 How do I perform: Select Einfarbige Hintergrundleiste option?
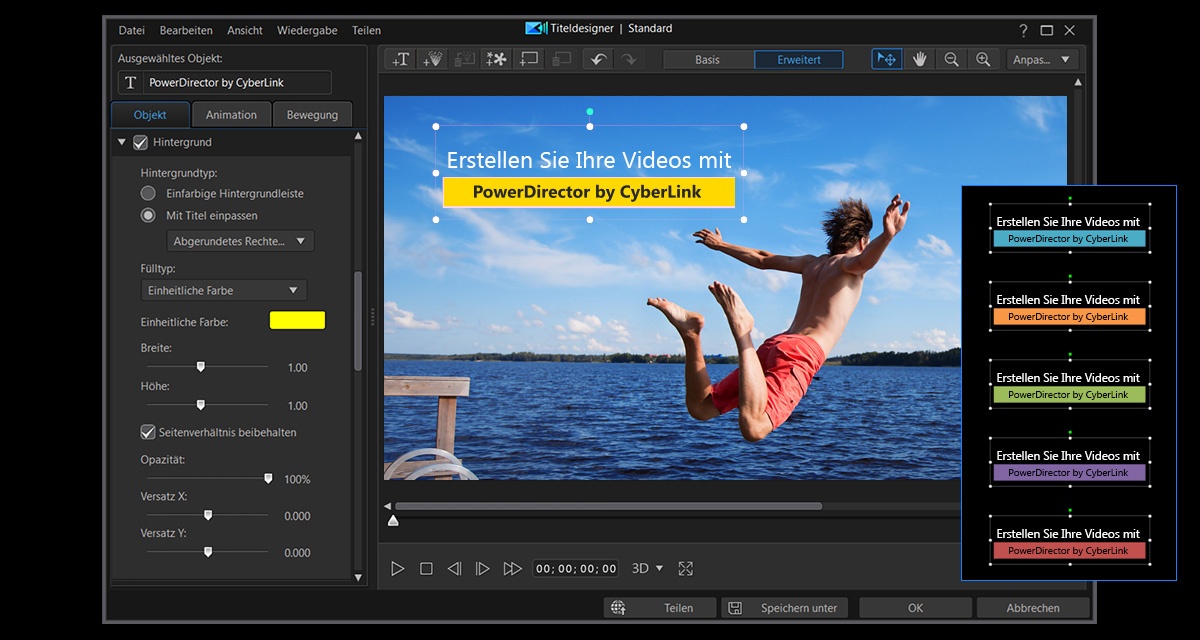[148, 193]
